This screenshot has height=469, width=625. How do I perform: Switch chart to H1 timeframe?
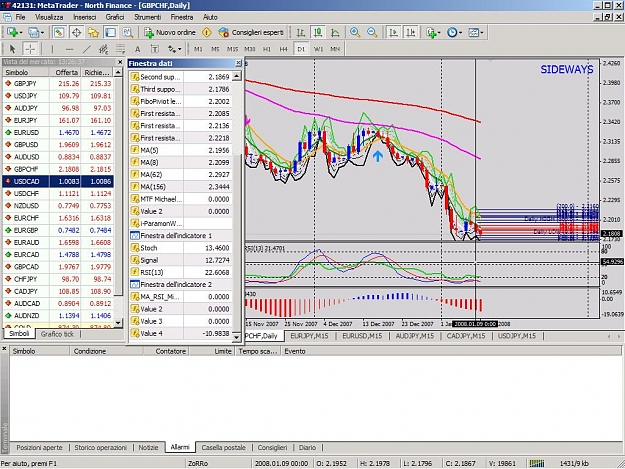(x=267, y=49)
